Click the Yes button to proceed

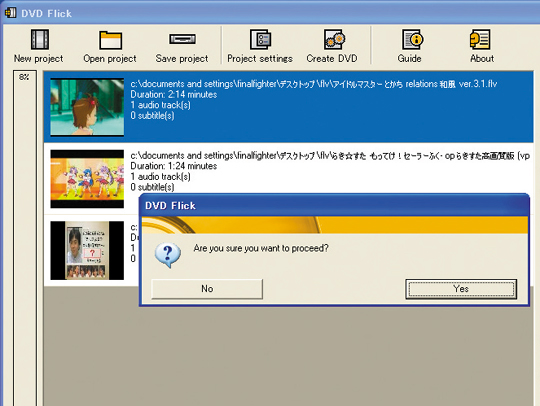tap(461, 289)
